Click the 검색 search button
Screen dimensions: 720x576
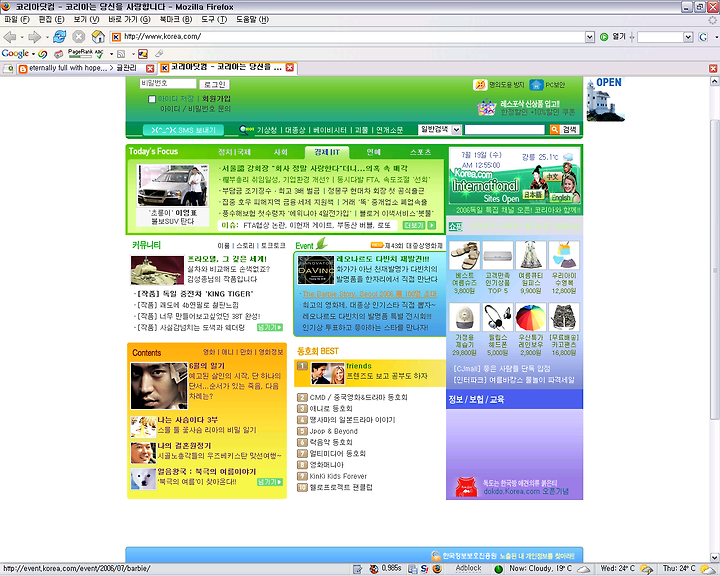(569, 130)
